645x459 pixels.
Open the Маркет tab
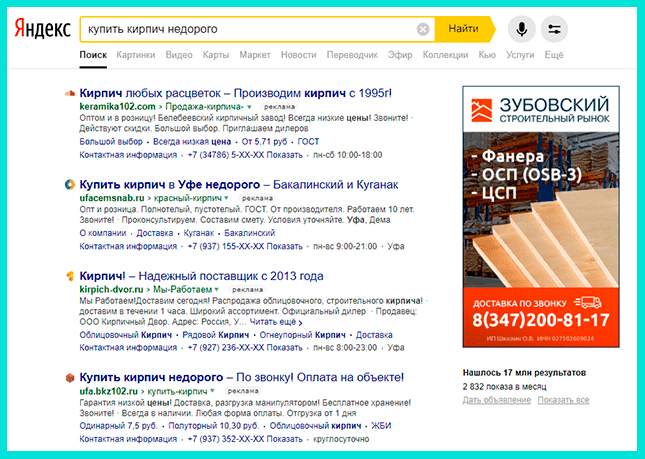tap(255, 55)
